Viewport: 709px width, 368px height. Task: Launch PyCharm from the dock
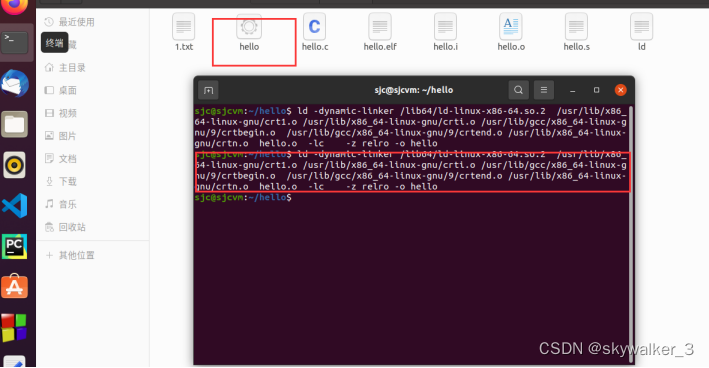14,246
